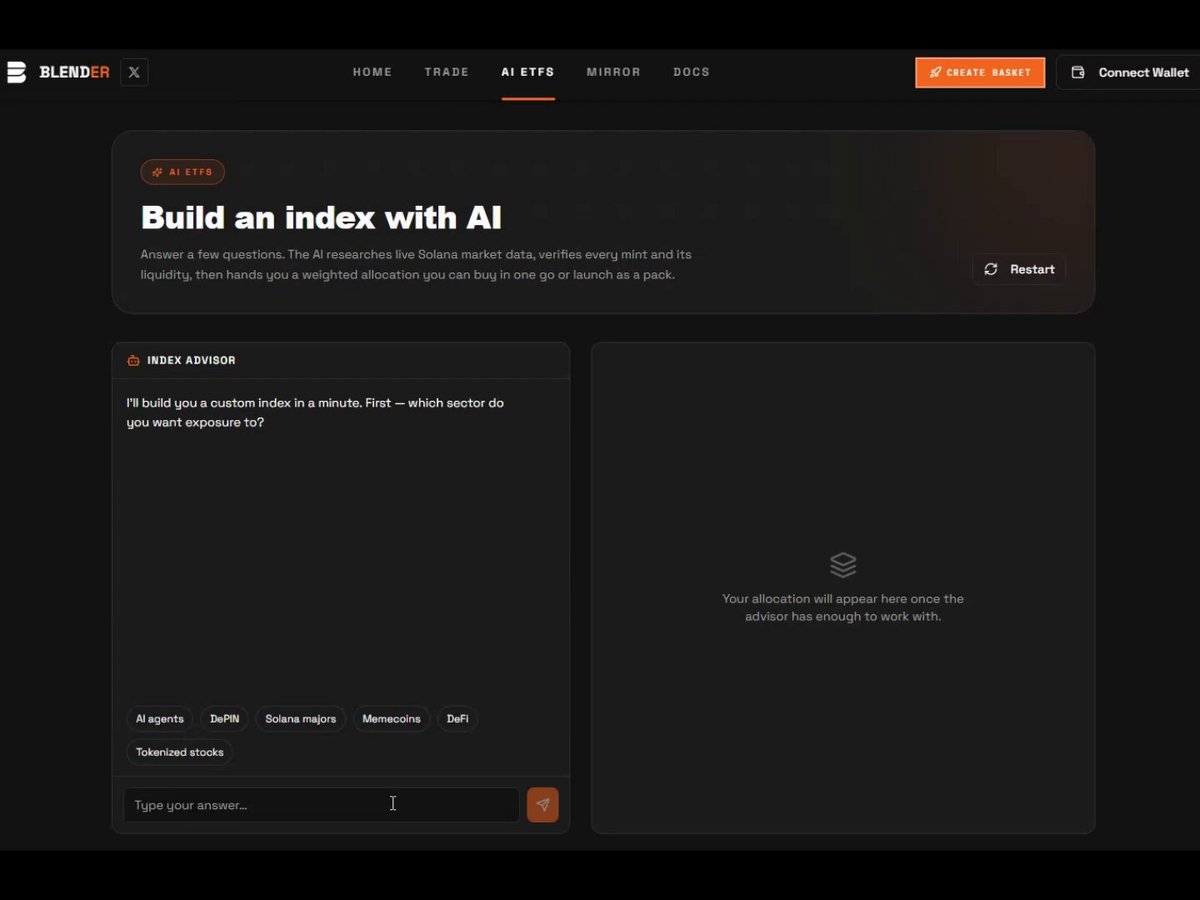Select the AI ETFs tab
The image size is (1200, 900).
528,72
